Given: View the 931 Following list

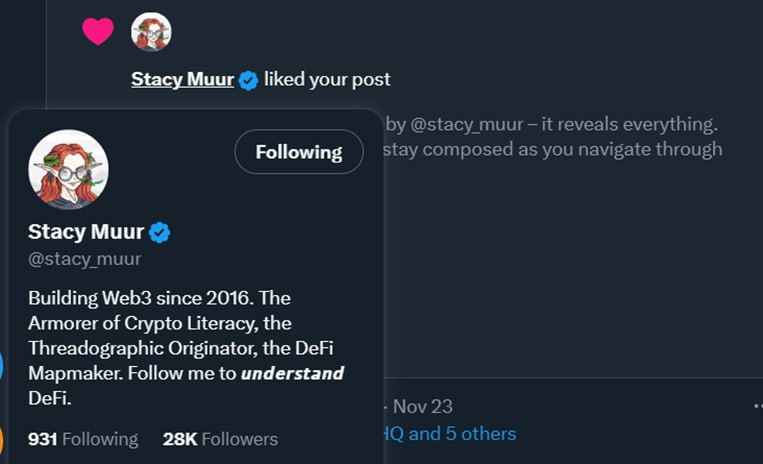Looking at the screenshot, I should (83, 439).
